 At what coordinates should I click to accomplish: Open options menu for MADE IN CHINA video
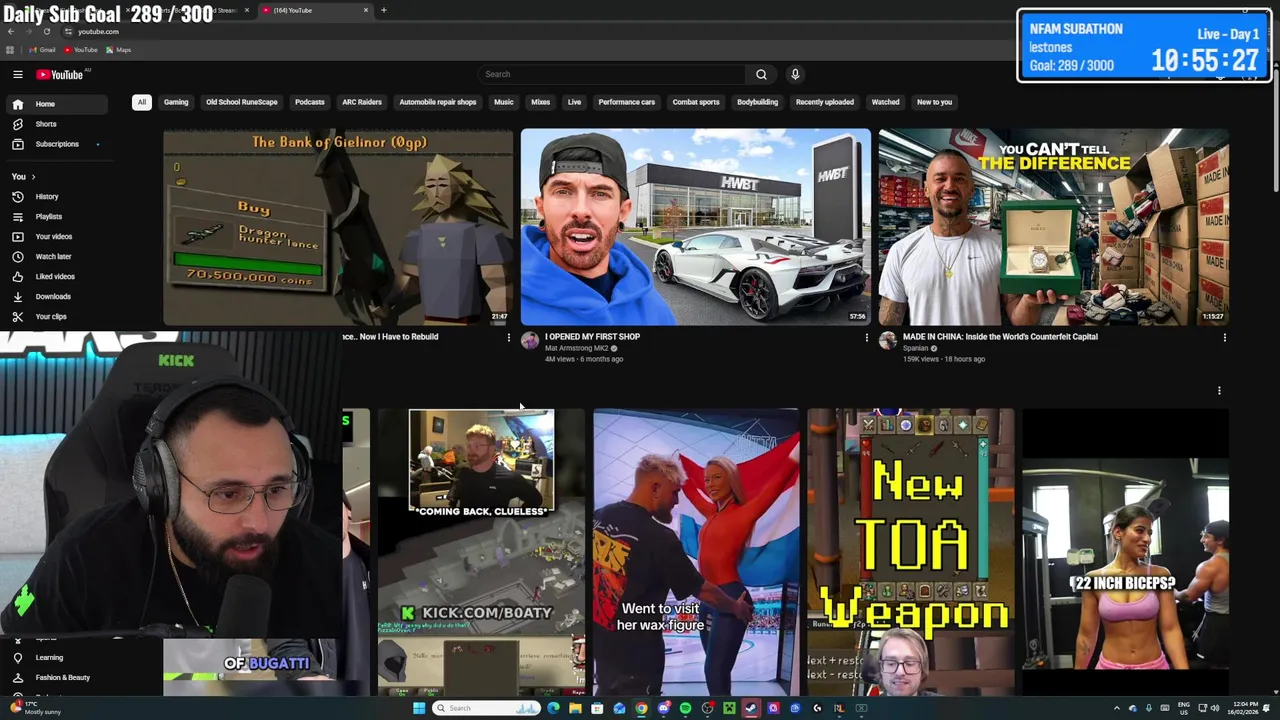point(1225,338)
